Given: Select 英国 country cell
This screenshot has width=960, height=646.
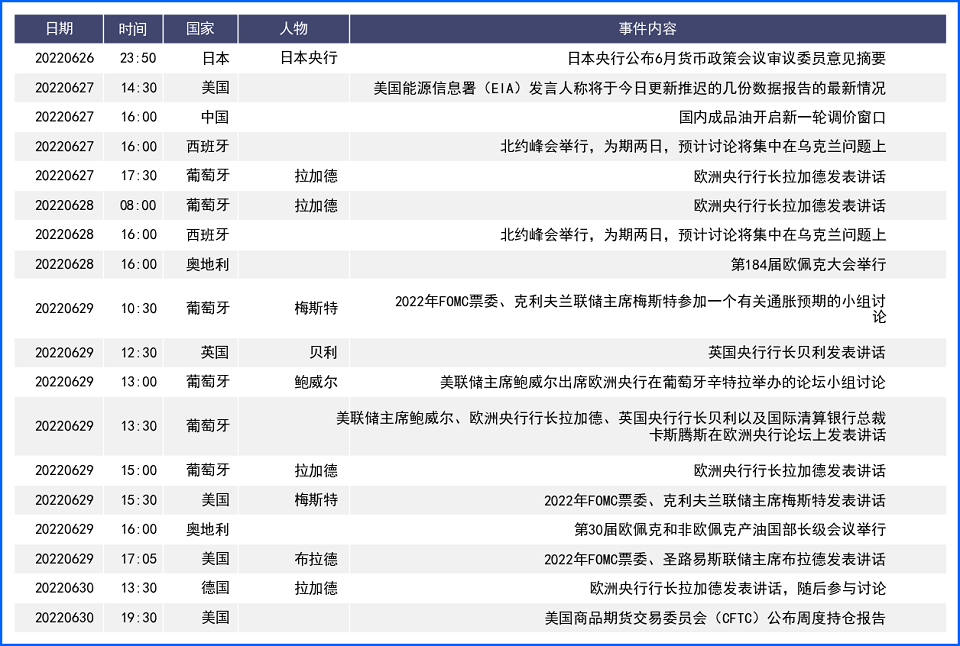Looking at the screenshot, I should coord(215,353).
